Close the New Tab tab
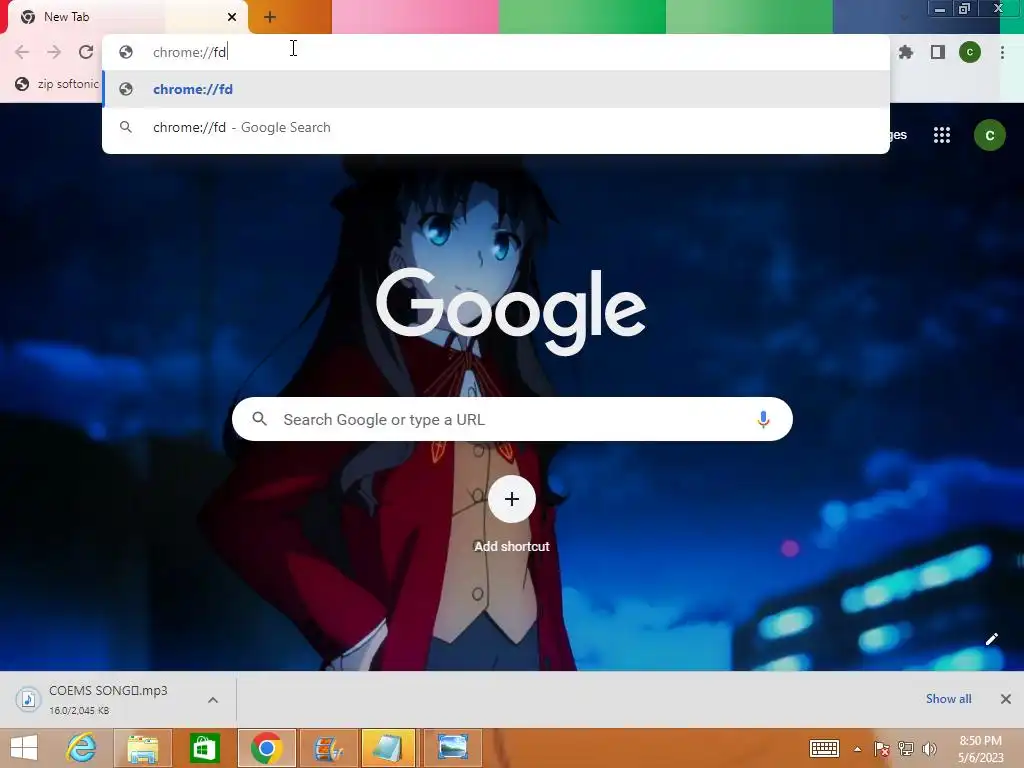 (x=232, y=17)
